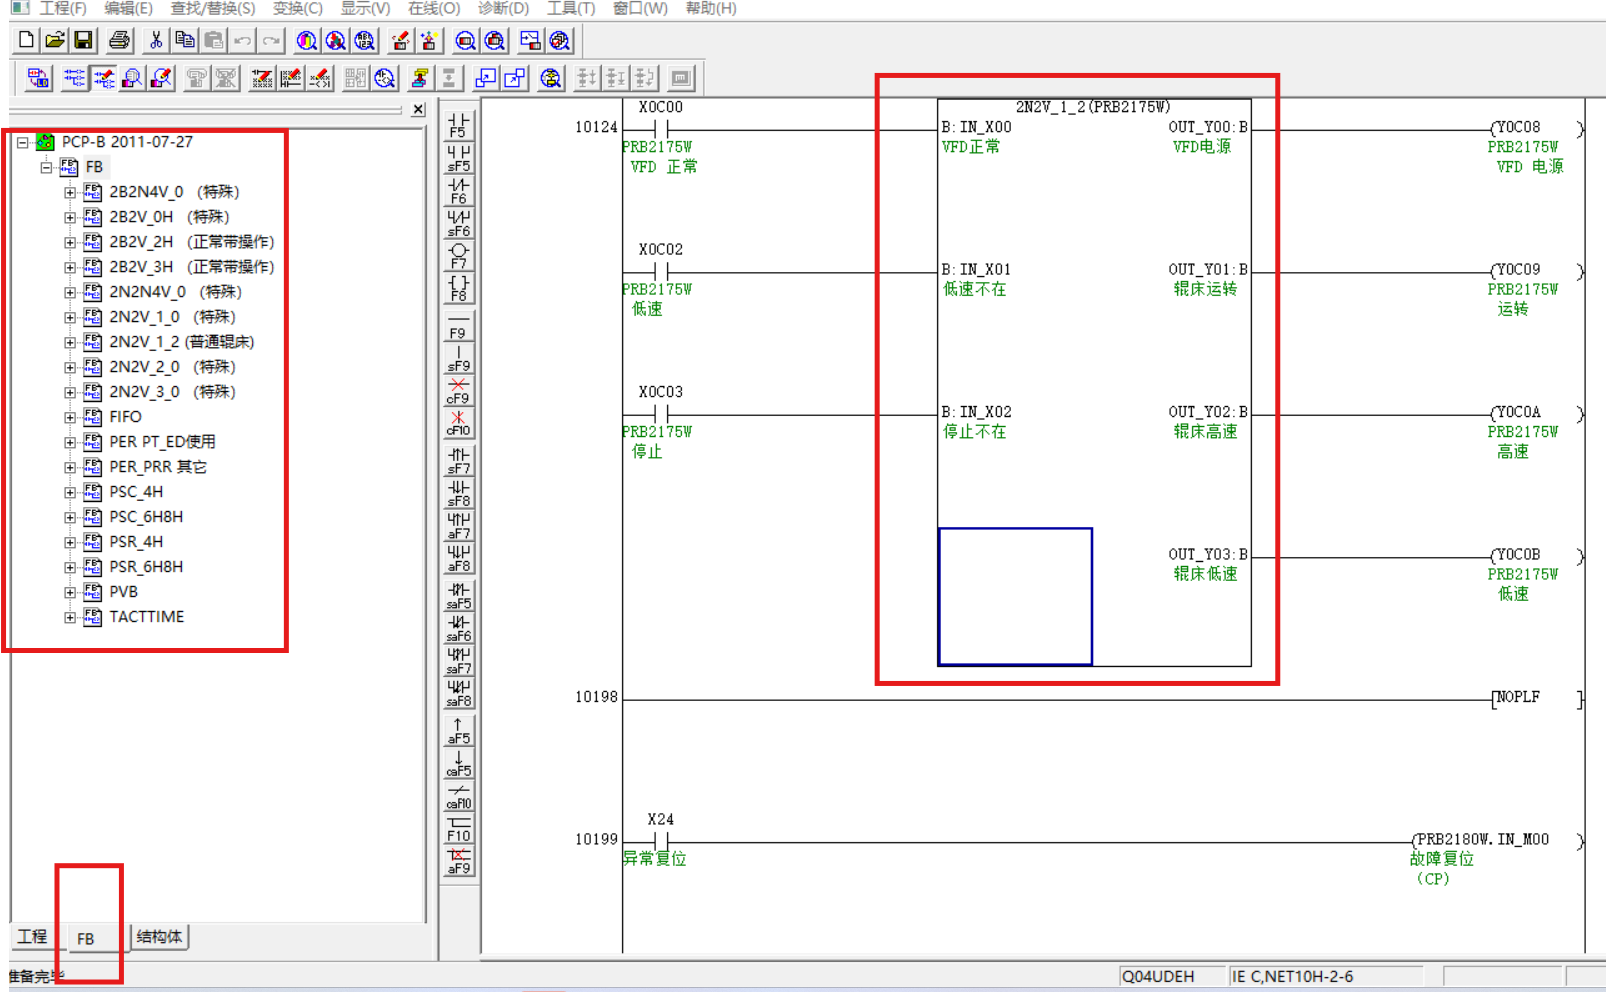Draw horizontal line with F9 tool
The height and width of the screenshot is (992, 1606).
click(458, 327)
